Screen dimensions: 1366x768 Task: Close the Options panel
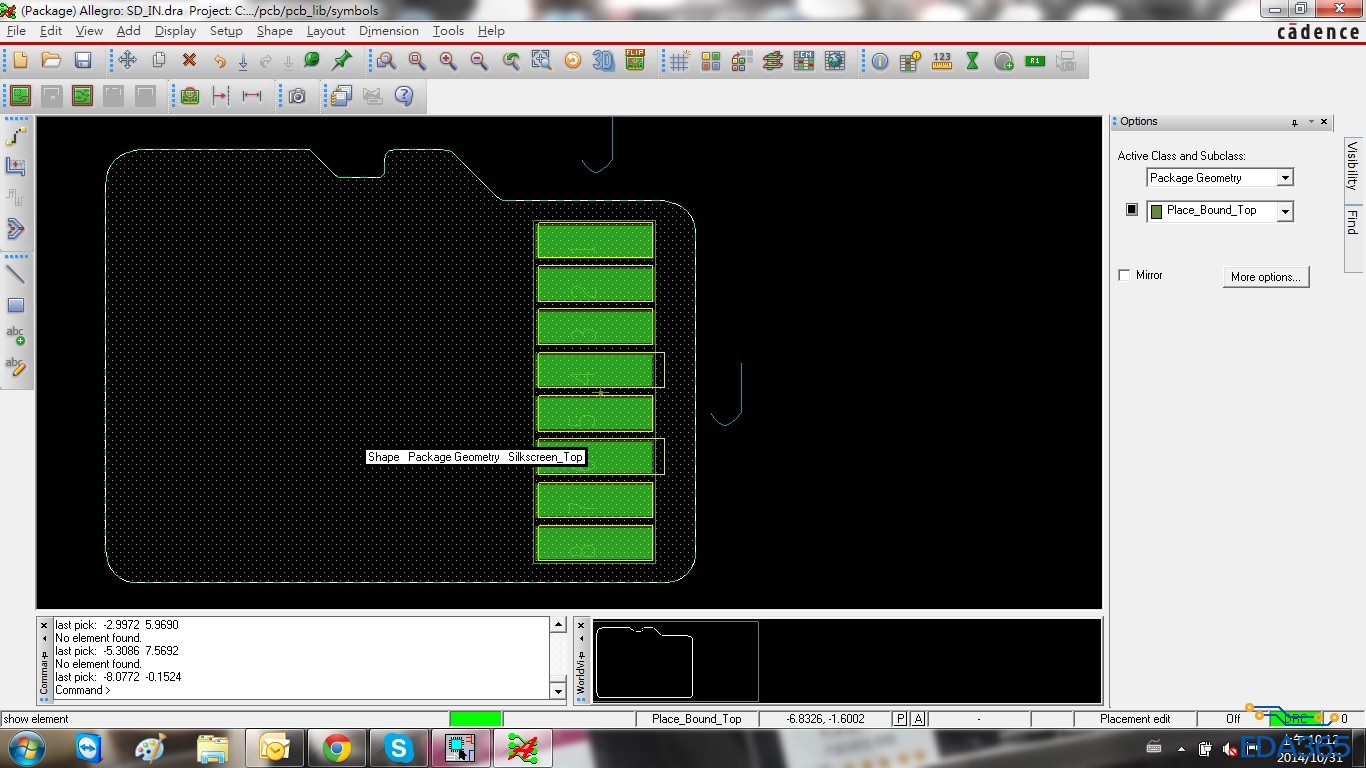1324,122
